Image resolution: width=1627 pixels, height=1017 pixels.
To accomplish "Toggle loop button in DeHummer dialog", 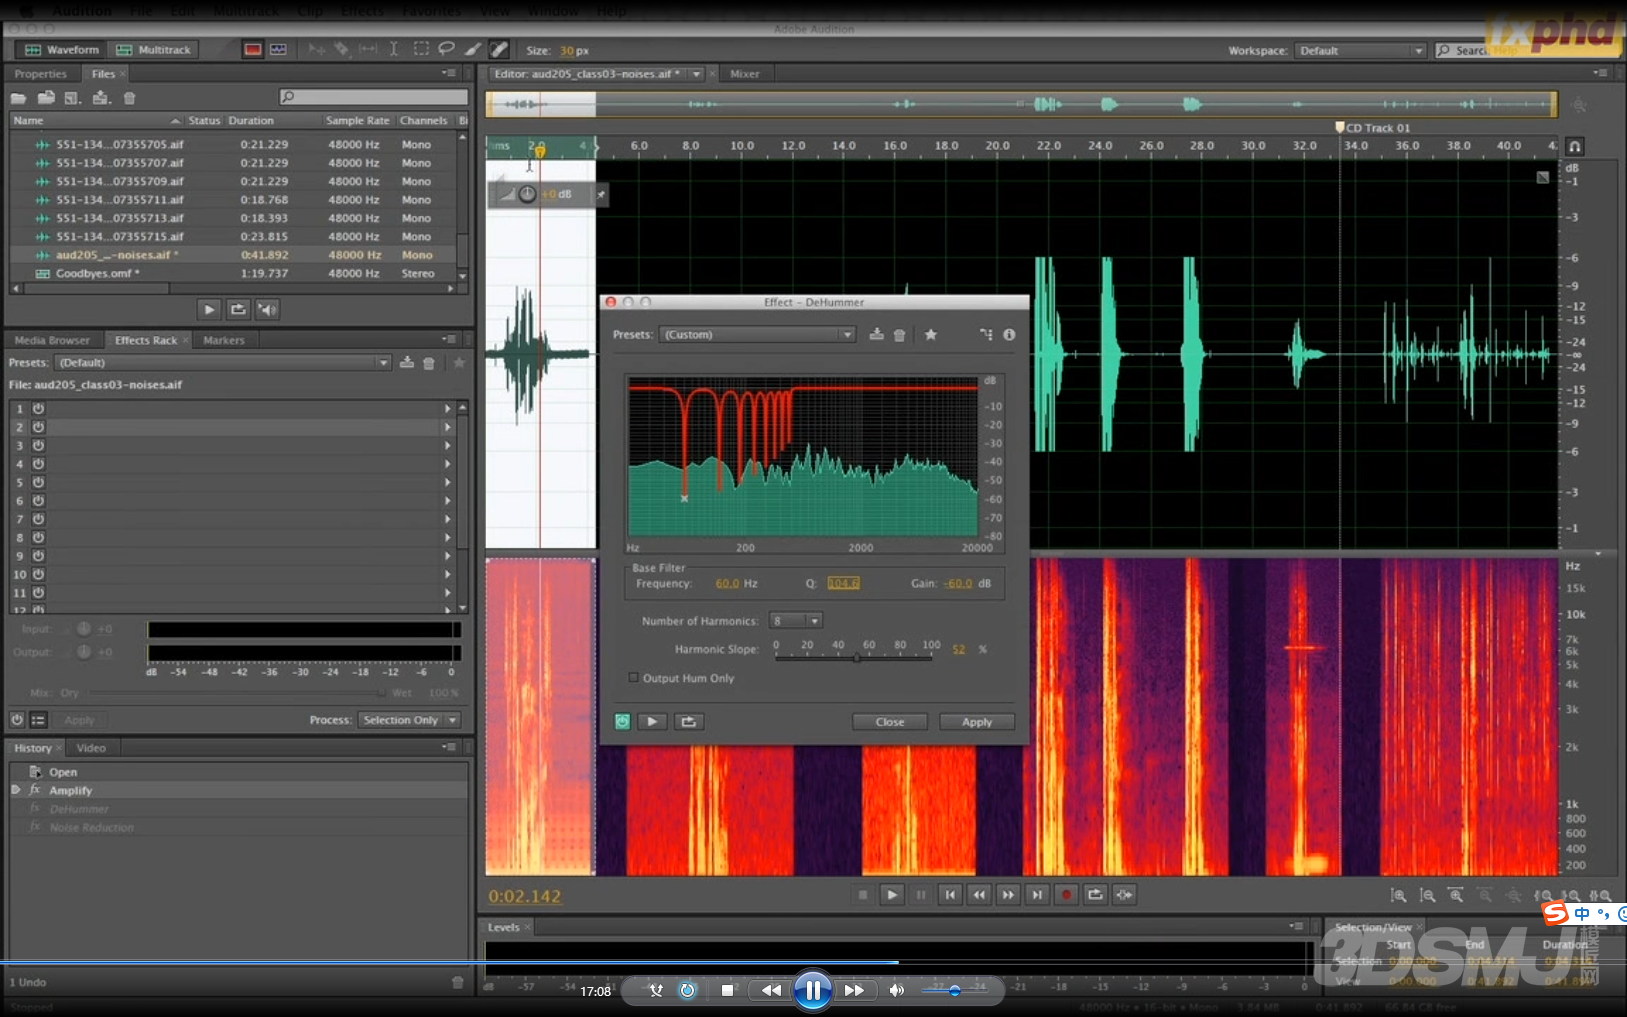I will click(689, 722).
